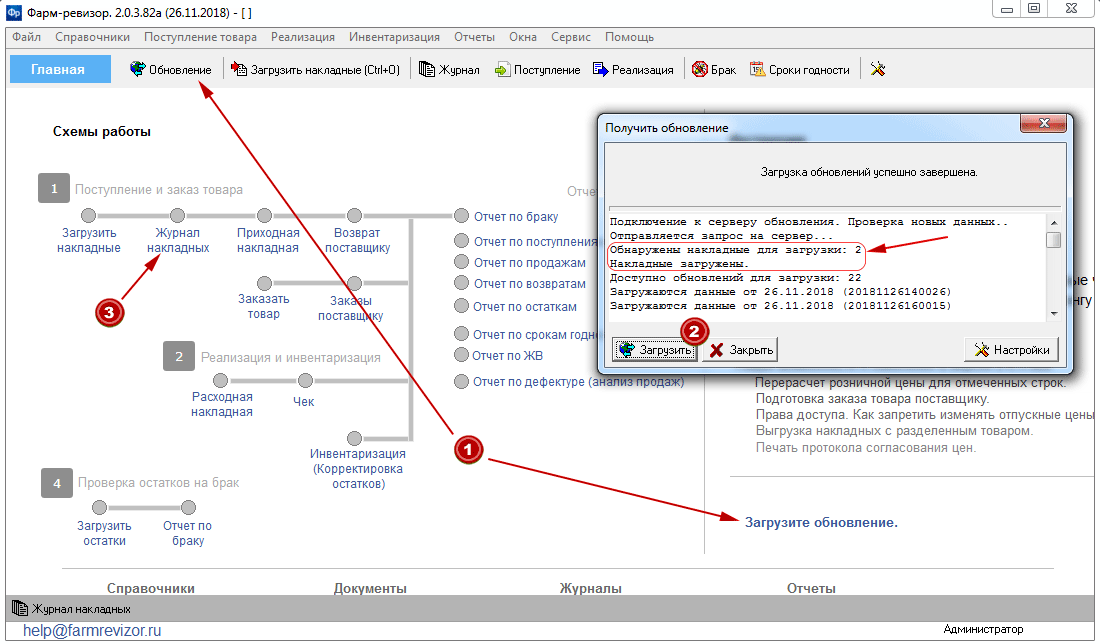Open the Инвентаризация menu
Viewport: 1100px width, 644px height.
pos(394,37)
